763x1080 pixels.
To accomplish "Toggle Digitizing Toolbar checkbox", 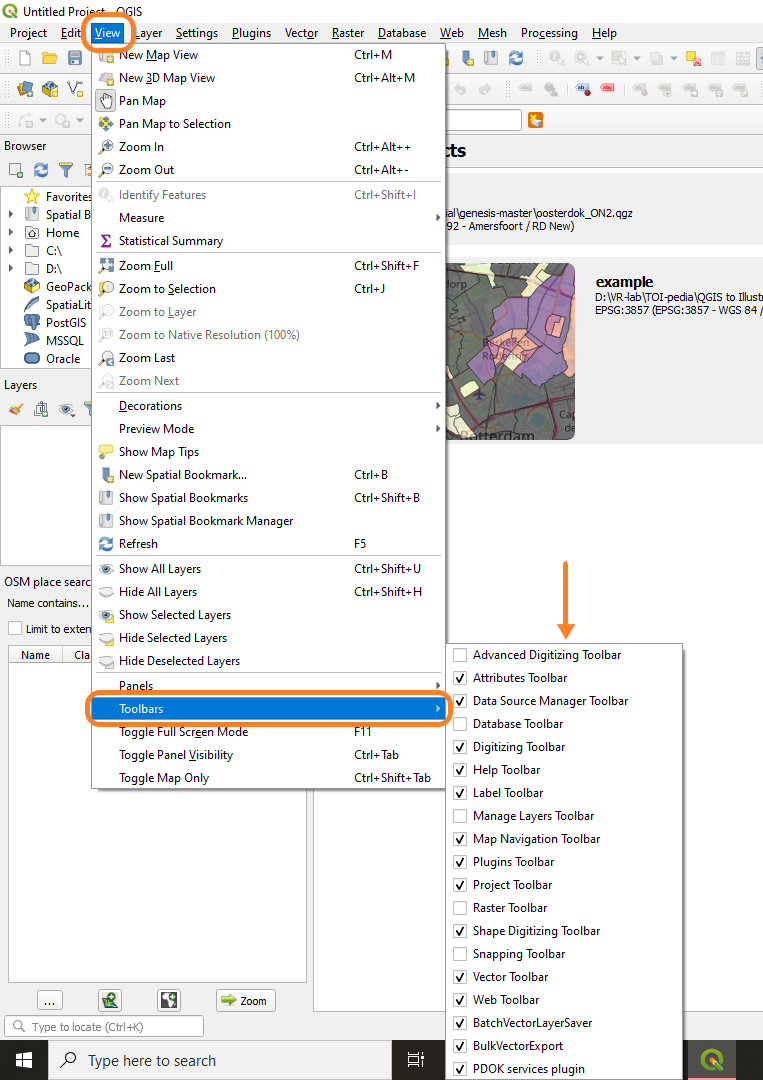I will pyautogui.click(x=460, y=747).
